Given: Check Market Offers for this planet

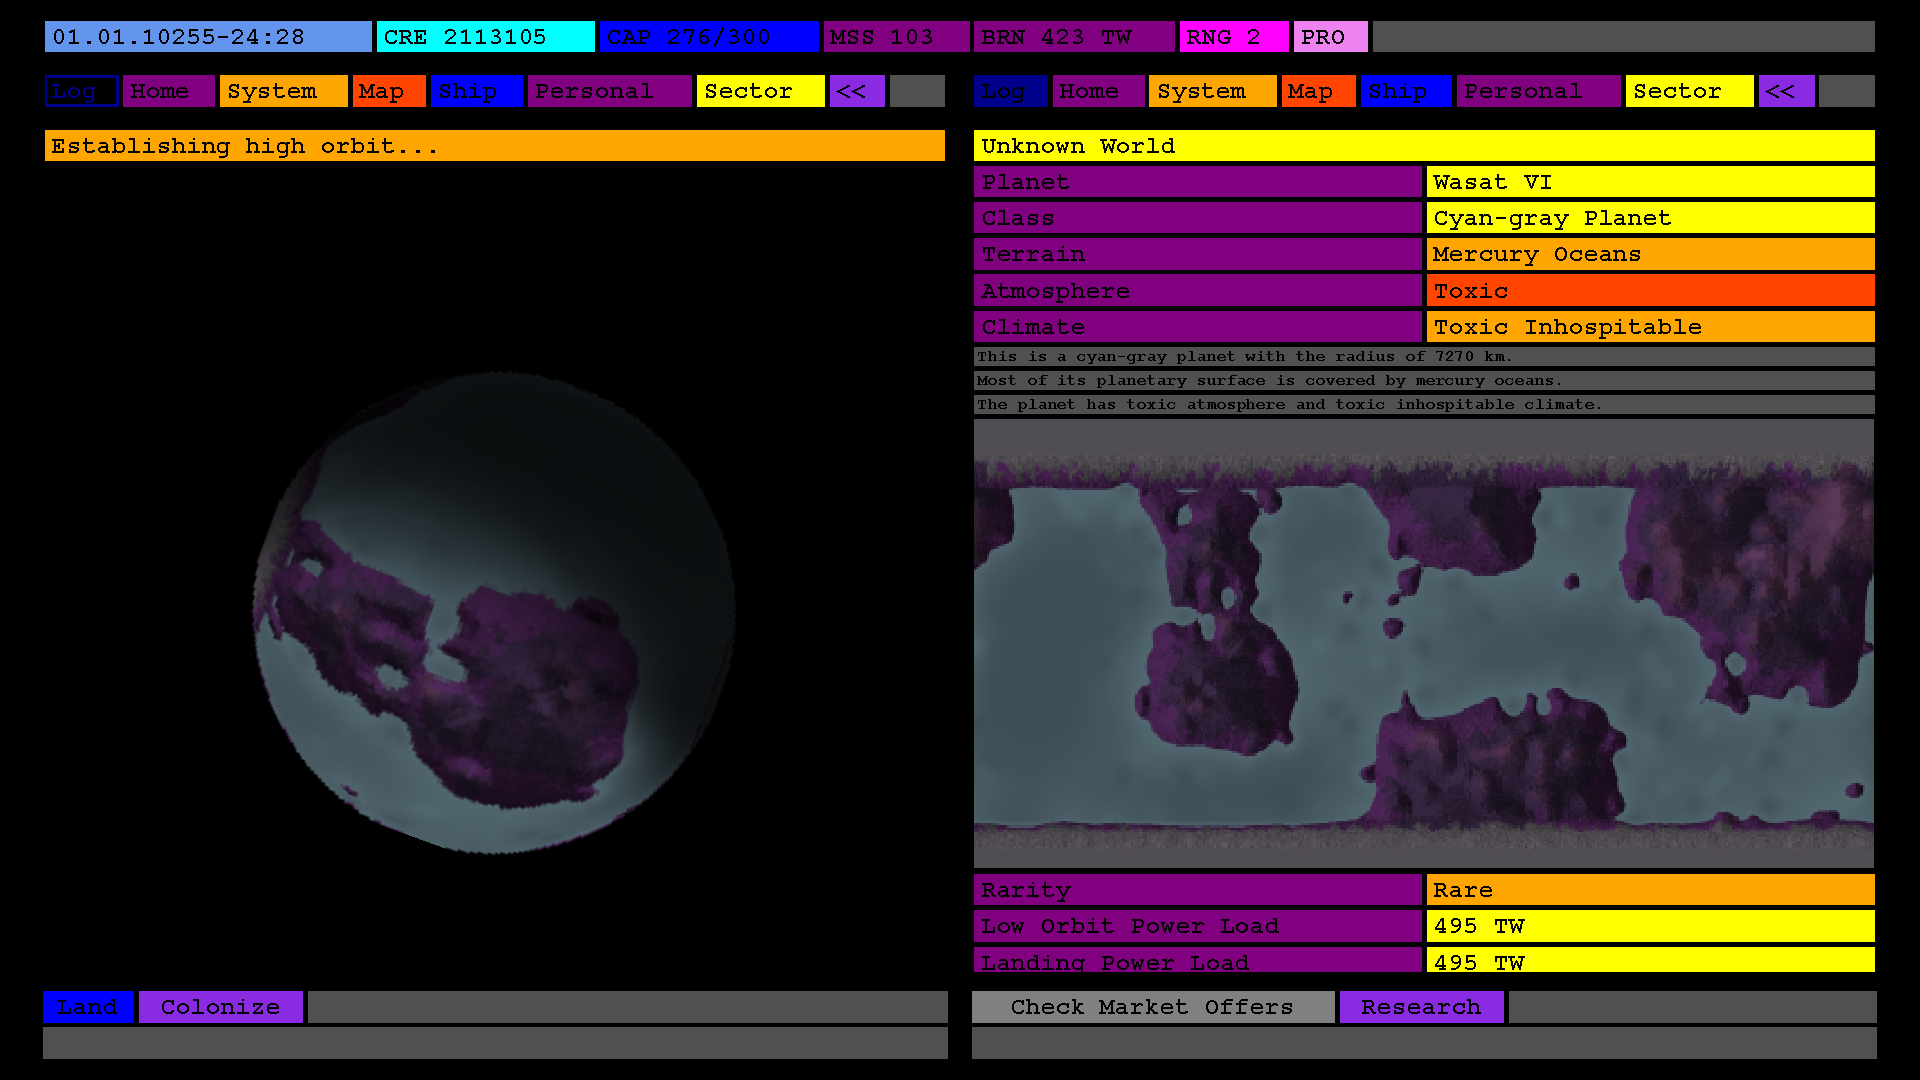Looking at the screenshot, I should pos(1152,1007).
